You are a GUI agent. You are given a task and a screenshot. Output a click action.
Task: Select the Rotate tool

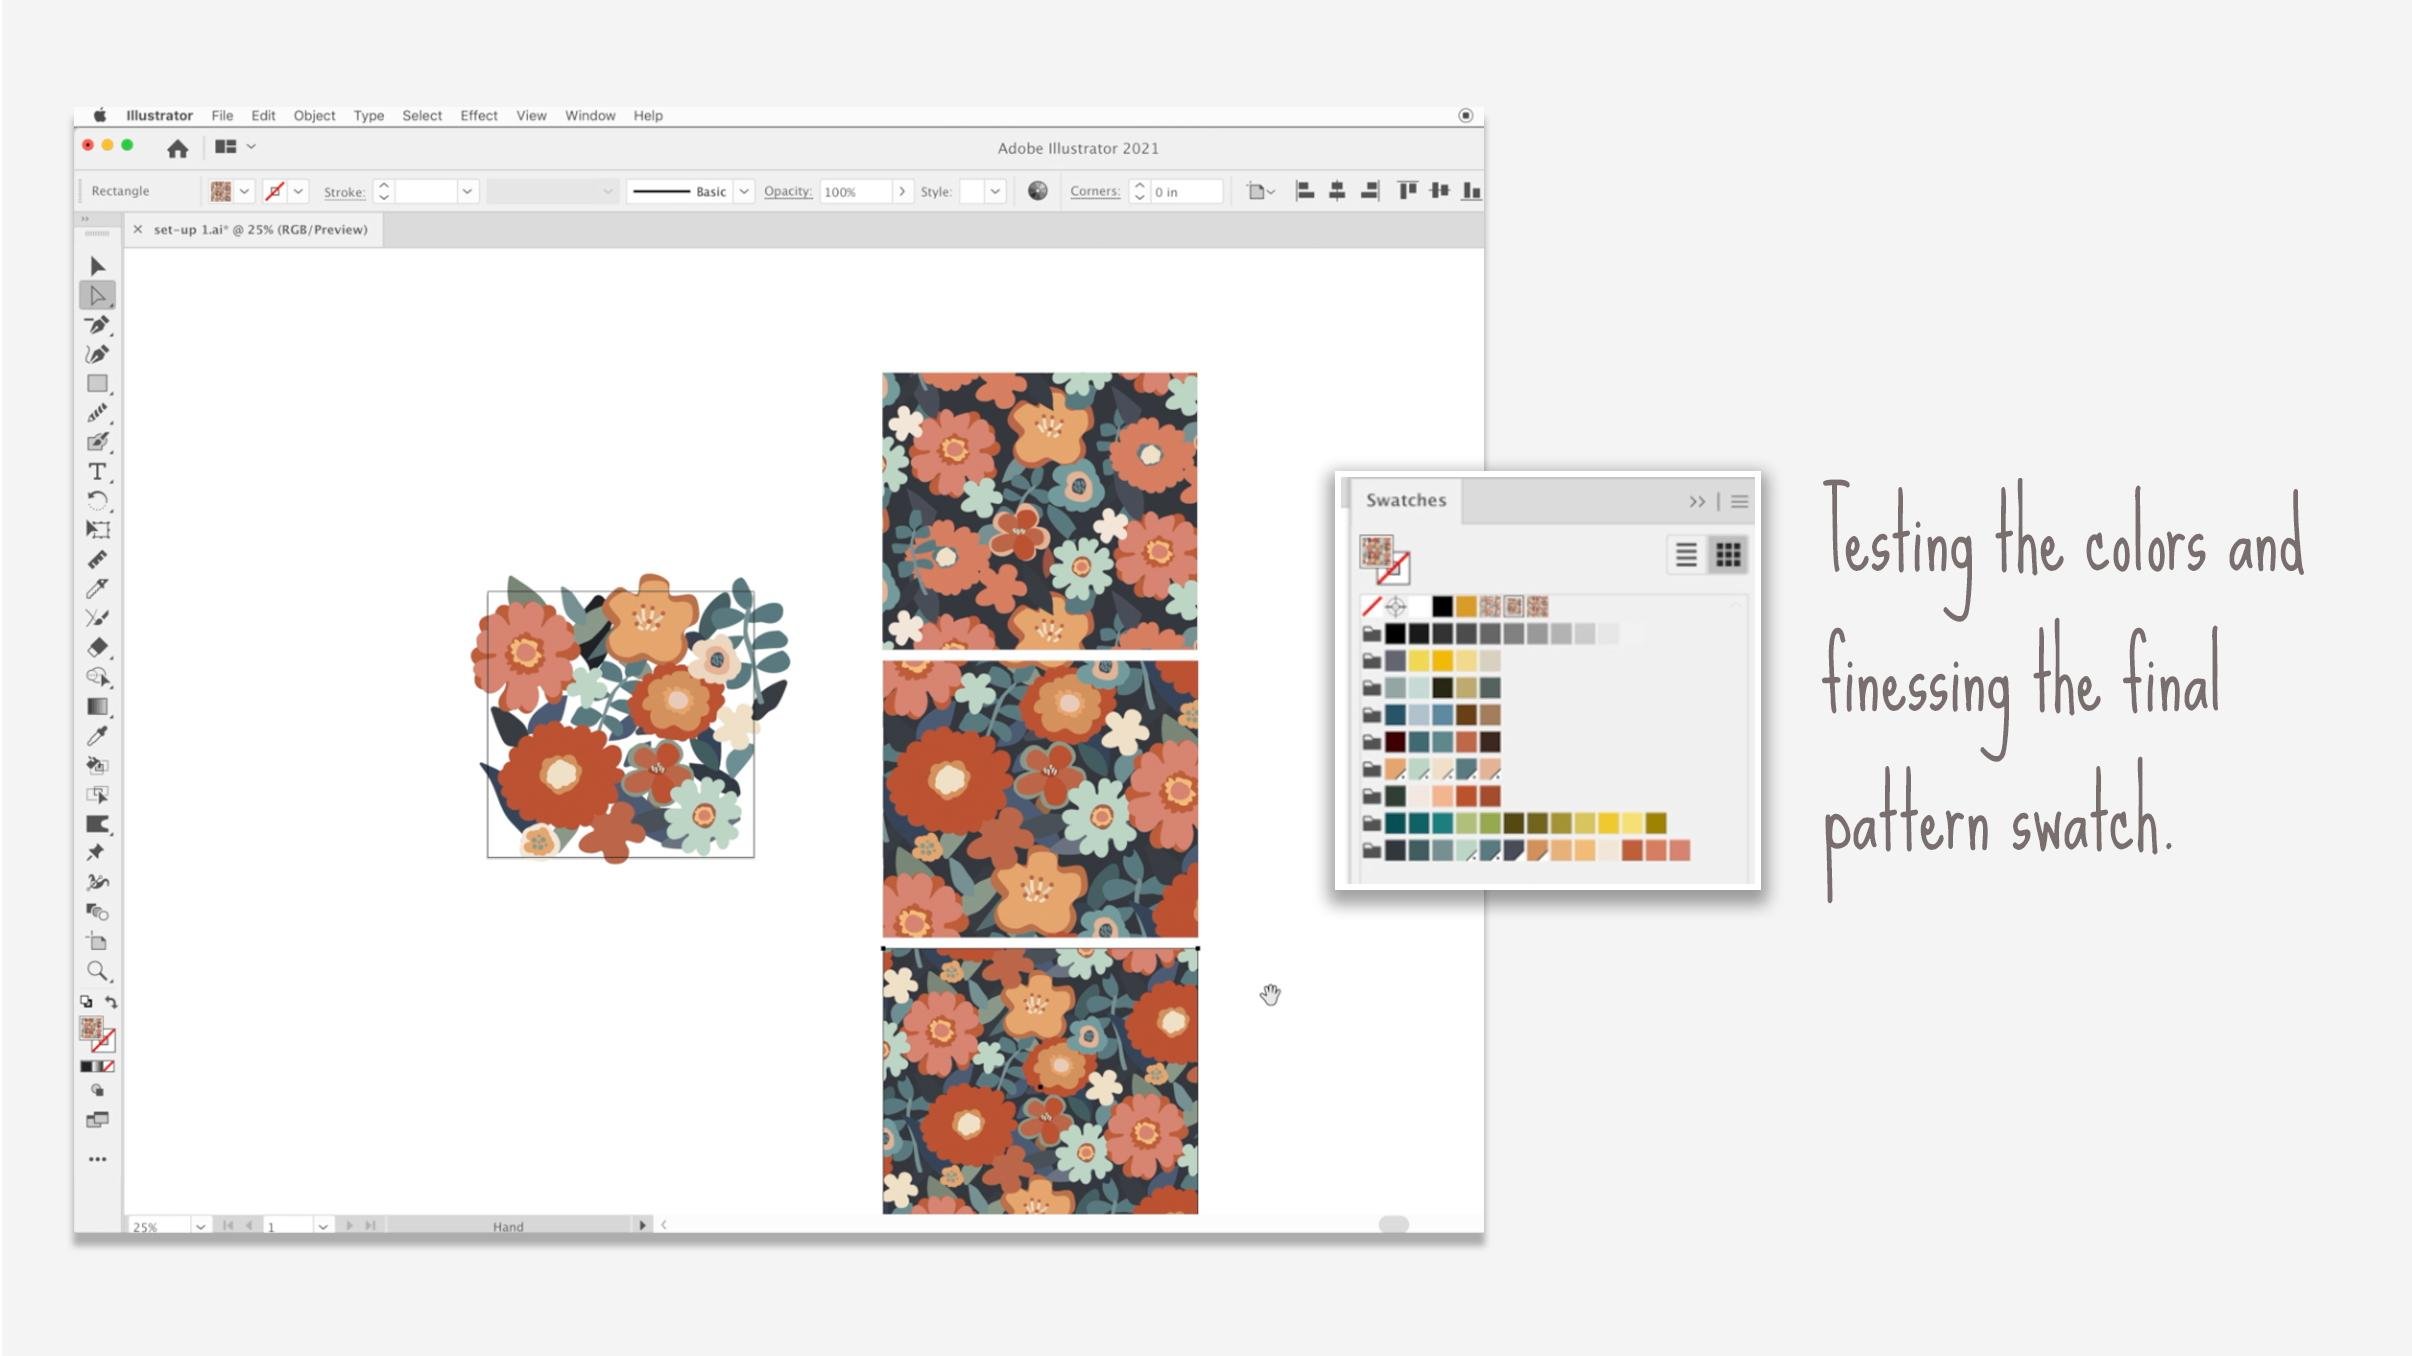97,500
